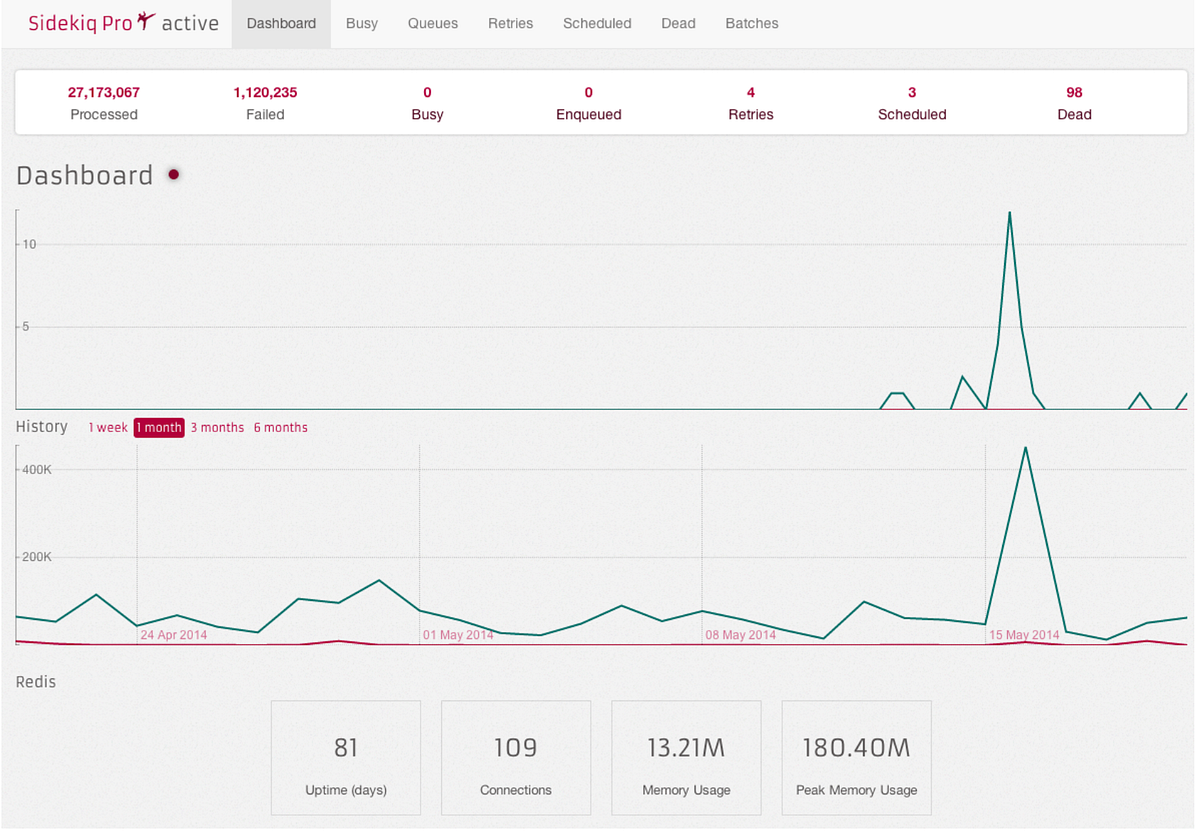Select the 6 months history range
1200x840 pixels.
click(281, 427)
